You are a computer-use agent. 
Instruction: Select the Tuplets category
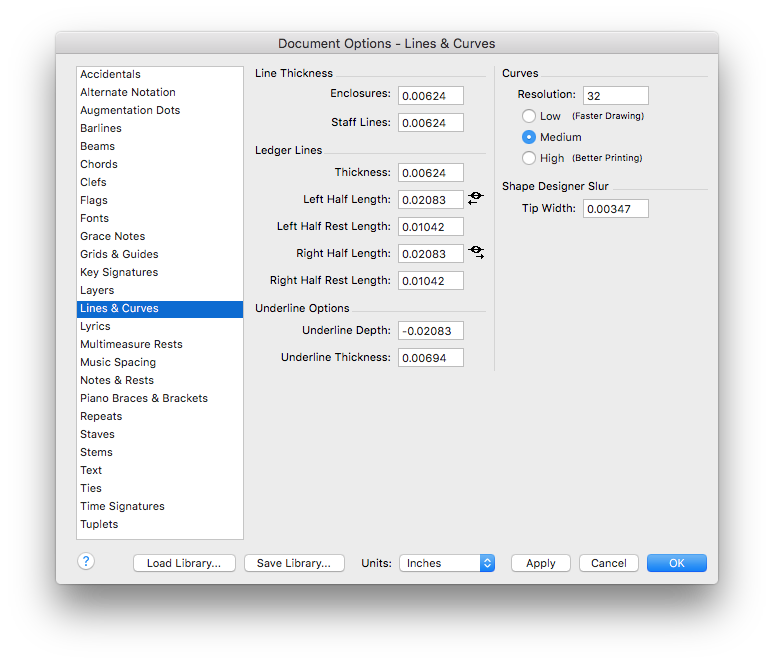tap(160, 525)
